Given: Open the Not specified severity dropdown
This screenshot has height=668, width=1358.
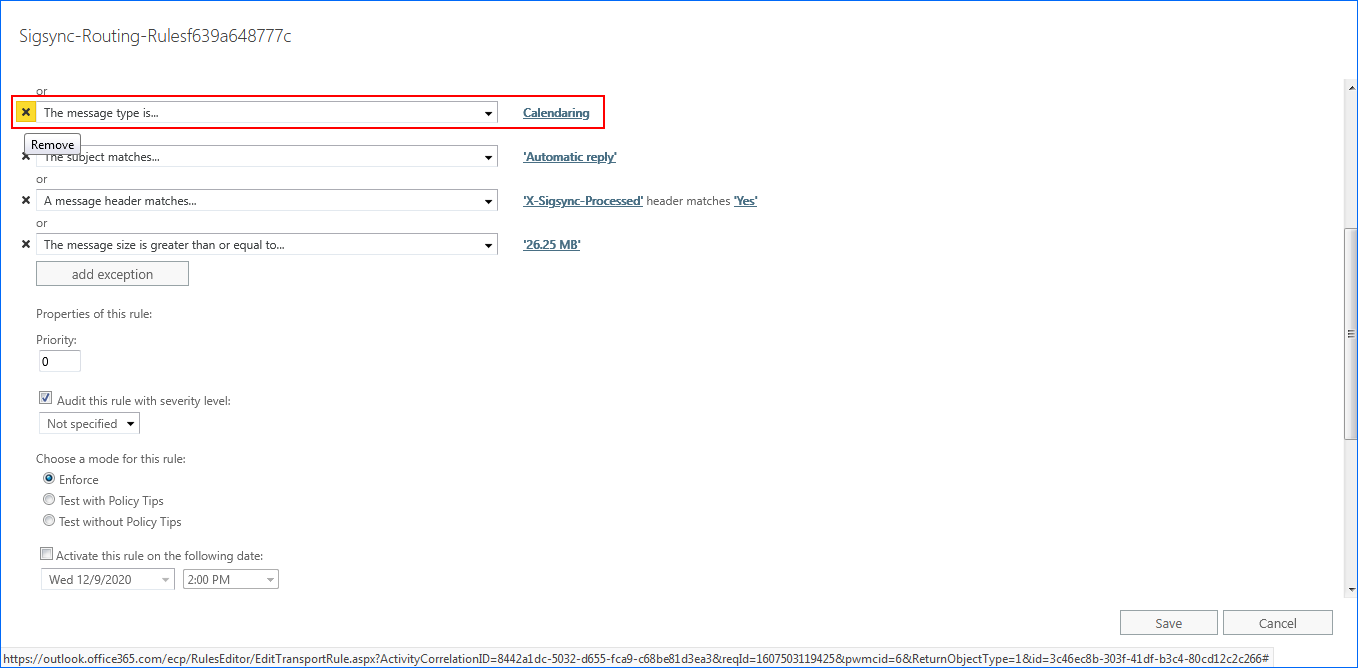Looking at the screenshot, I should [x=88, y=424].
